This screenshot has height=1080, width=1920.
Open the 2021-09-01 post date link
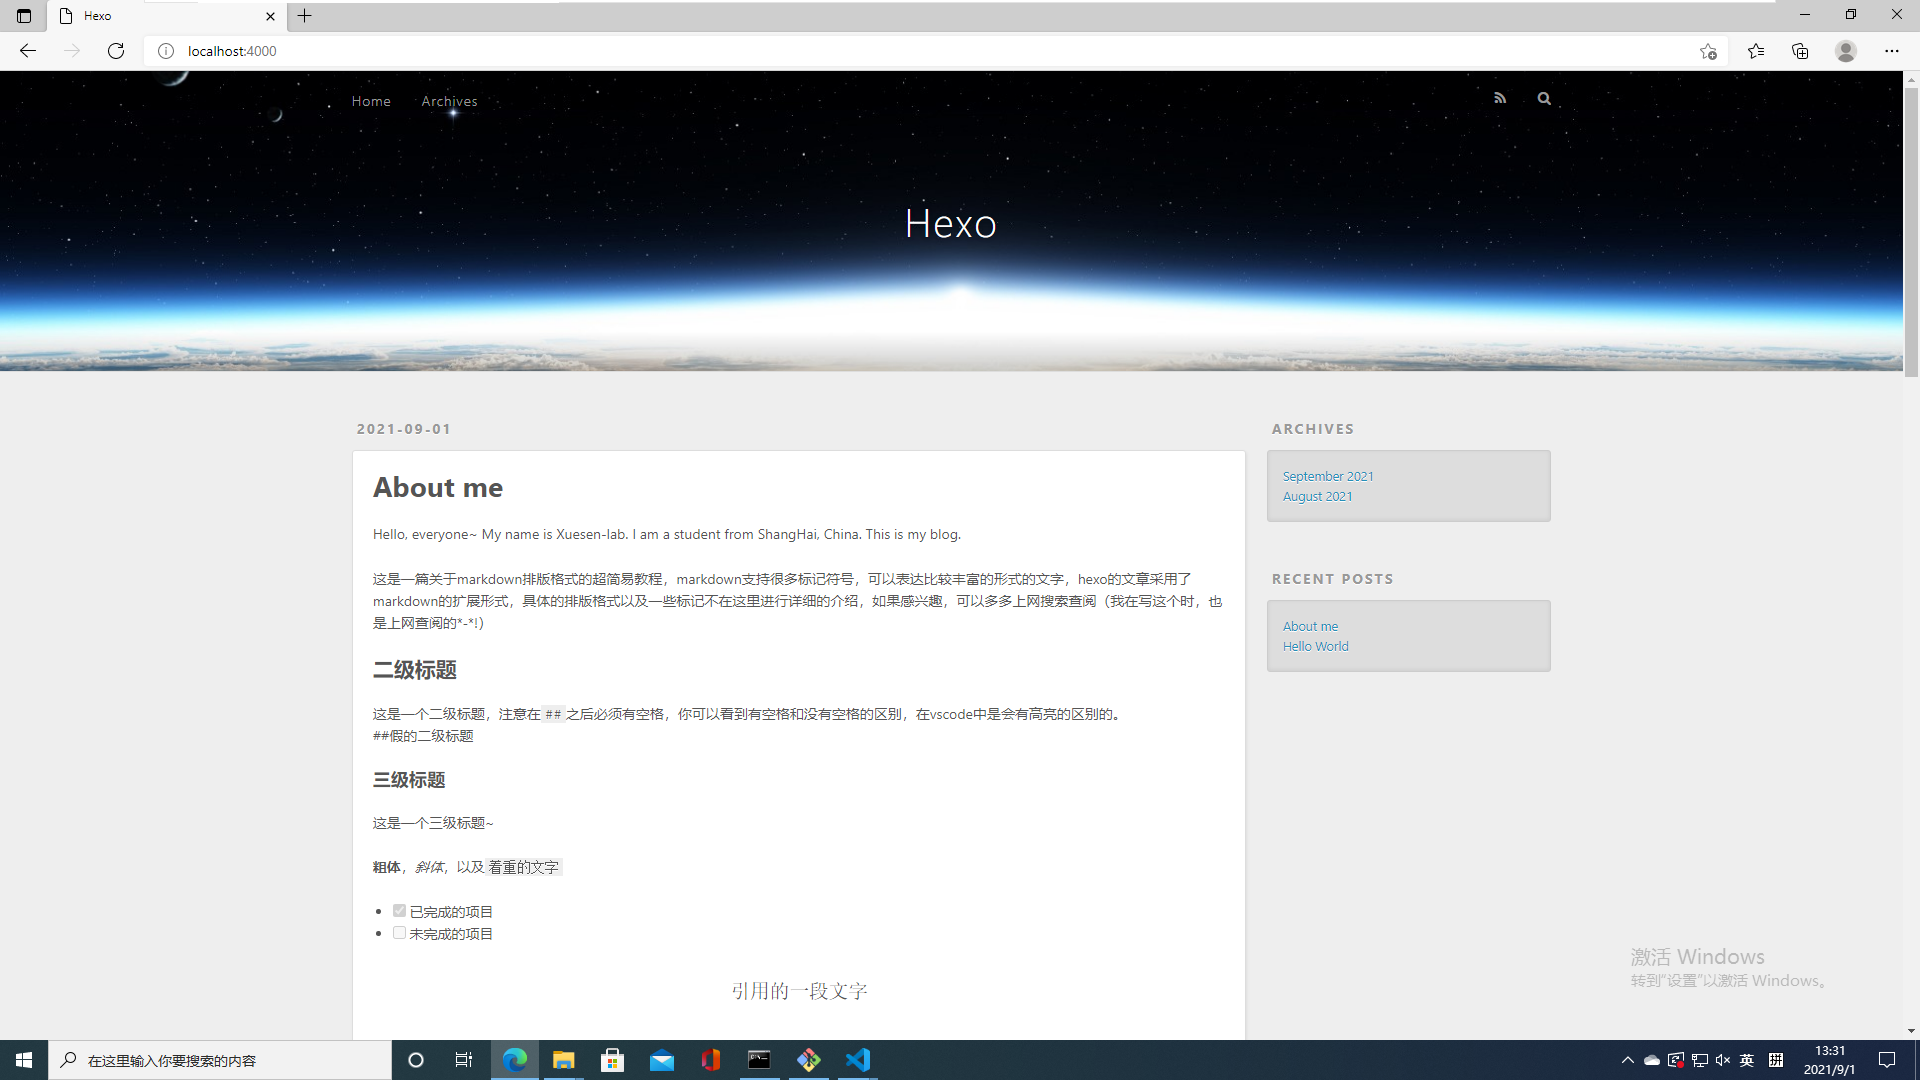[404, 429]
